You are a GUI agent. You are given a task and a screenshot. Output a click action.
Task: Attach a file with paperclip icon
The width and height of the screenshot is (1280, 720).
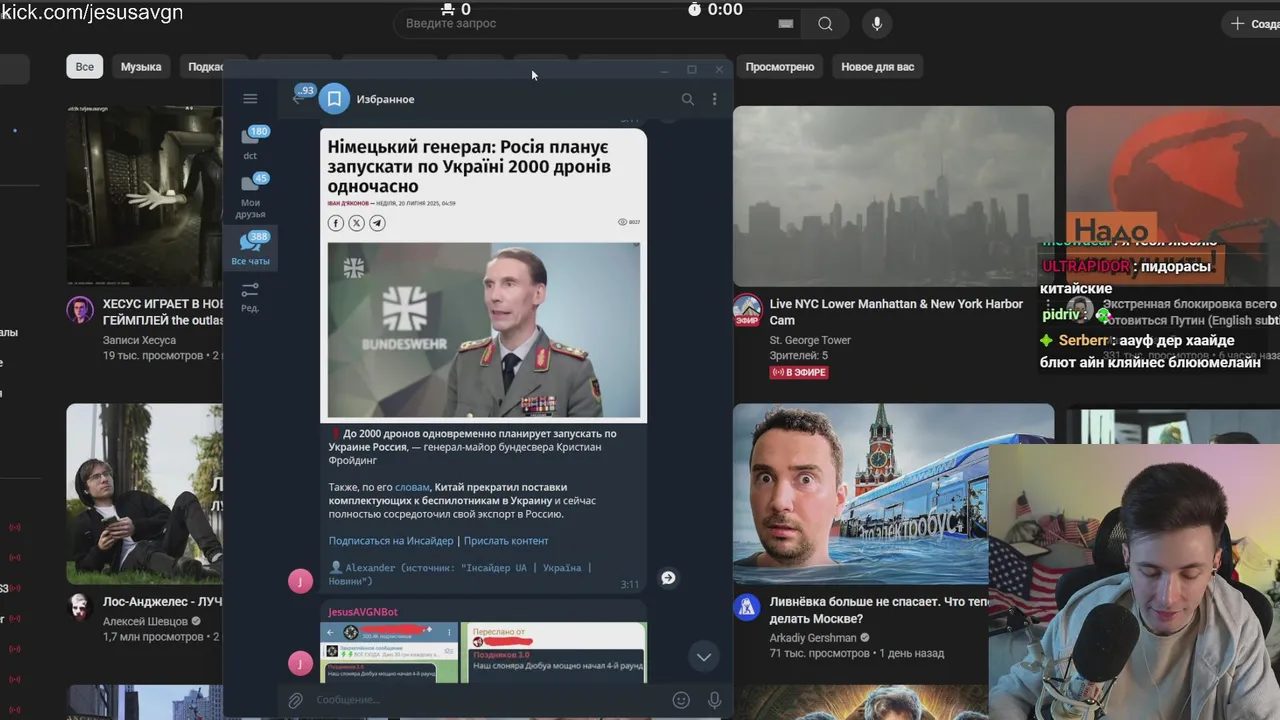tap(295, 701)
